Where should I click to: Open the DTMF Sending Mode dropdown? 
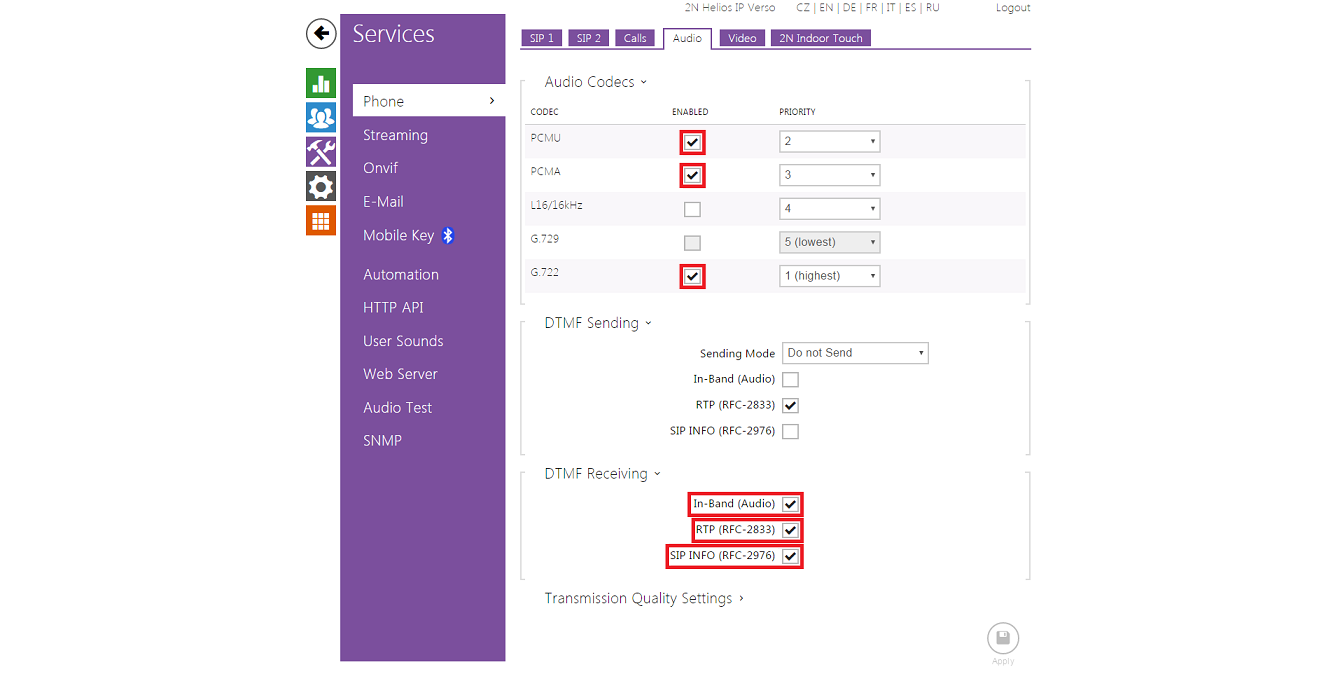[x=855, y=353]
